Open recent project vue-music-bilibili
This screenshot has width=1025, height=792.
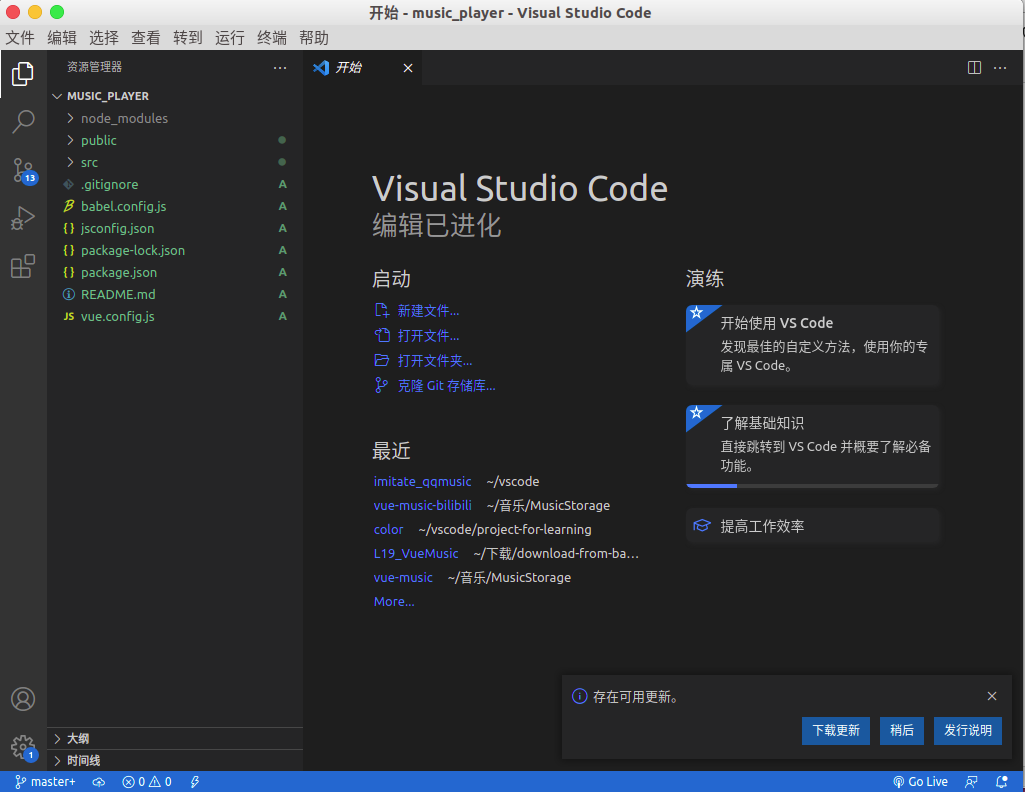(422, 506)
